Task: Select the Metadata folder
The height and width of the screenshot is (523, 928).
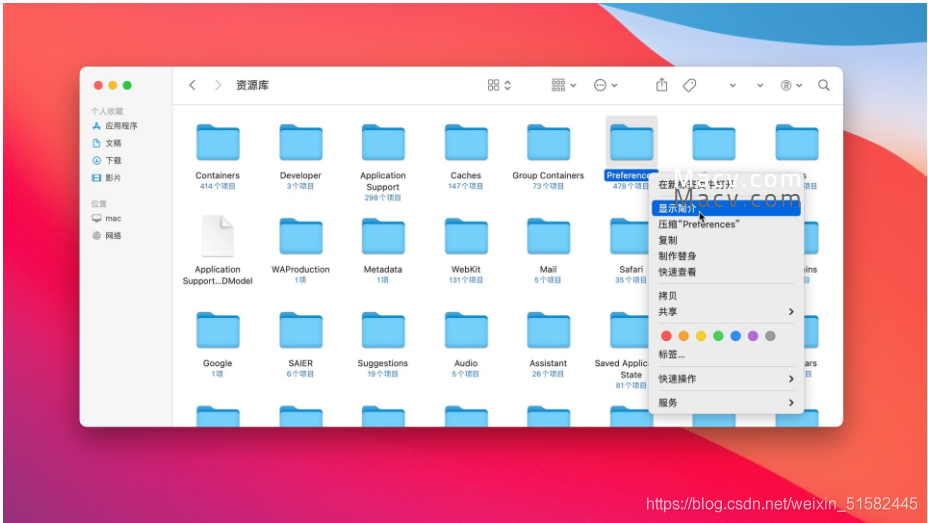Action: [383, 237]
